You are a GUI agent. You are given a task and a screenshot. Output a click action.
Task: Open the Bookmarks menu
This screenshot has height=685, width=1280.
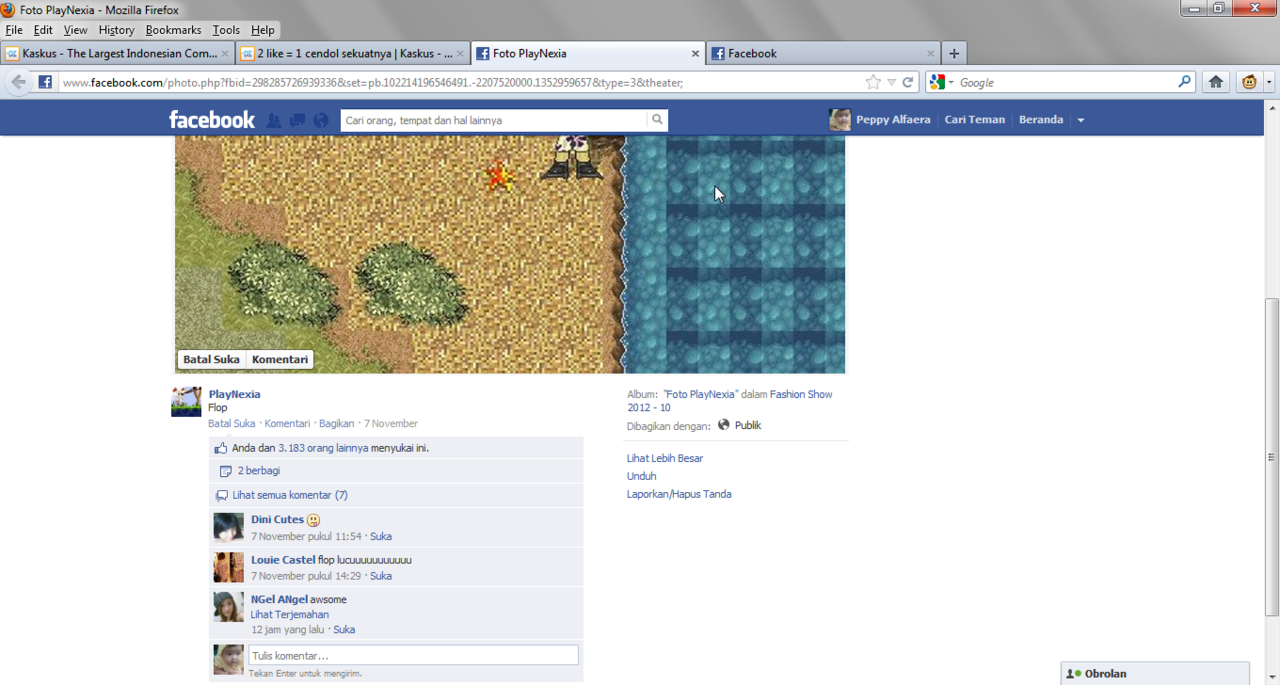point(173,30)
